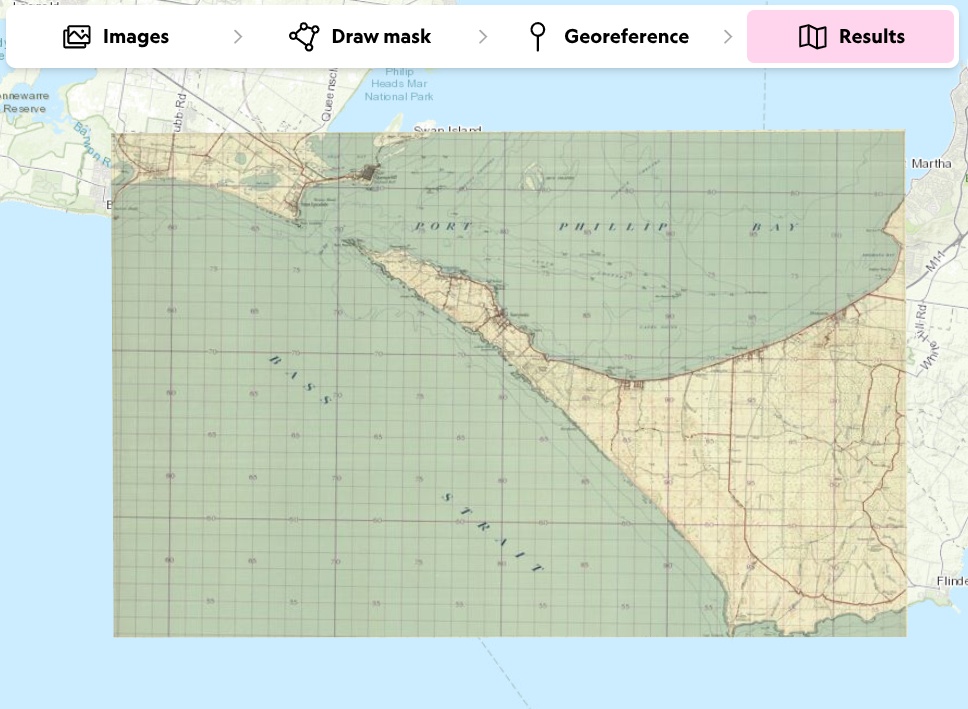Click the Heads Mar National Park label
968x709 pixels.
(x=398, y=90)
